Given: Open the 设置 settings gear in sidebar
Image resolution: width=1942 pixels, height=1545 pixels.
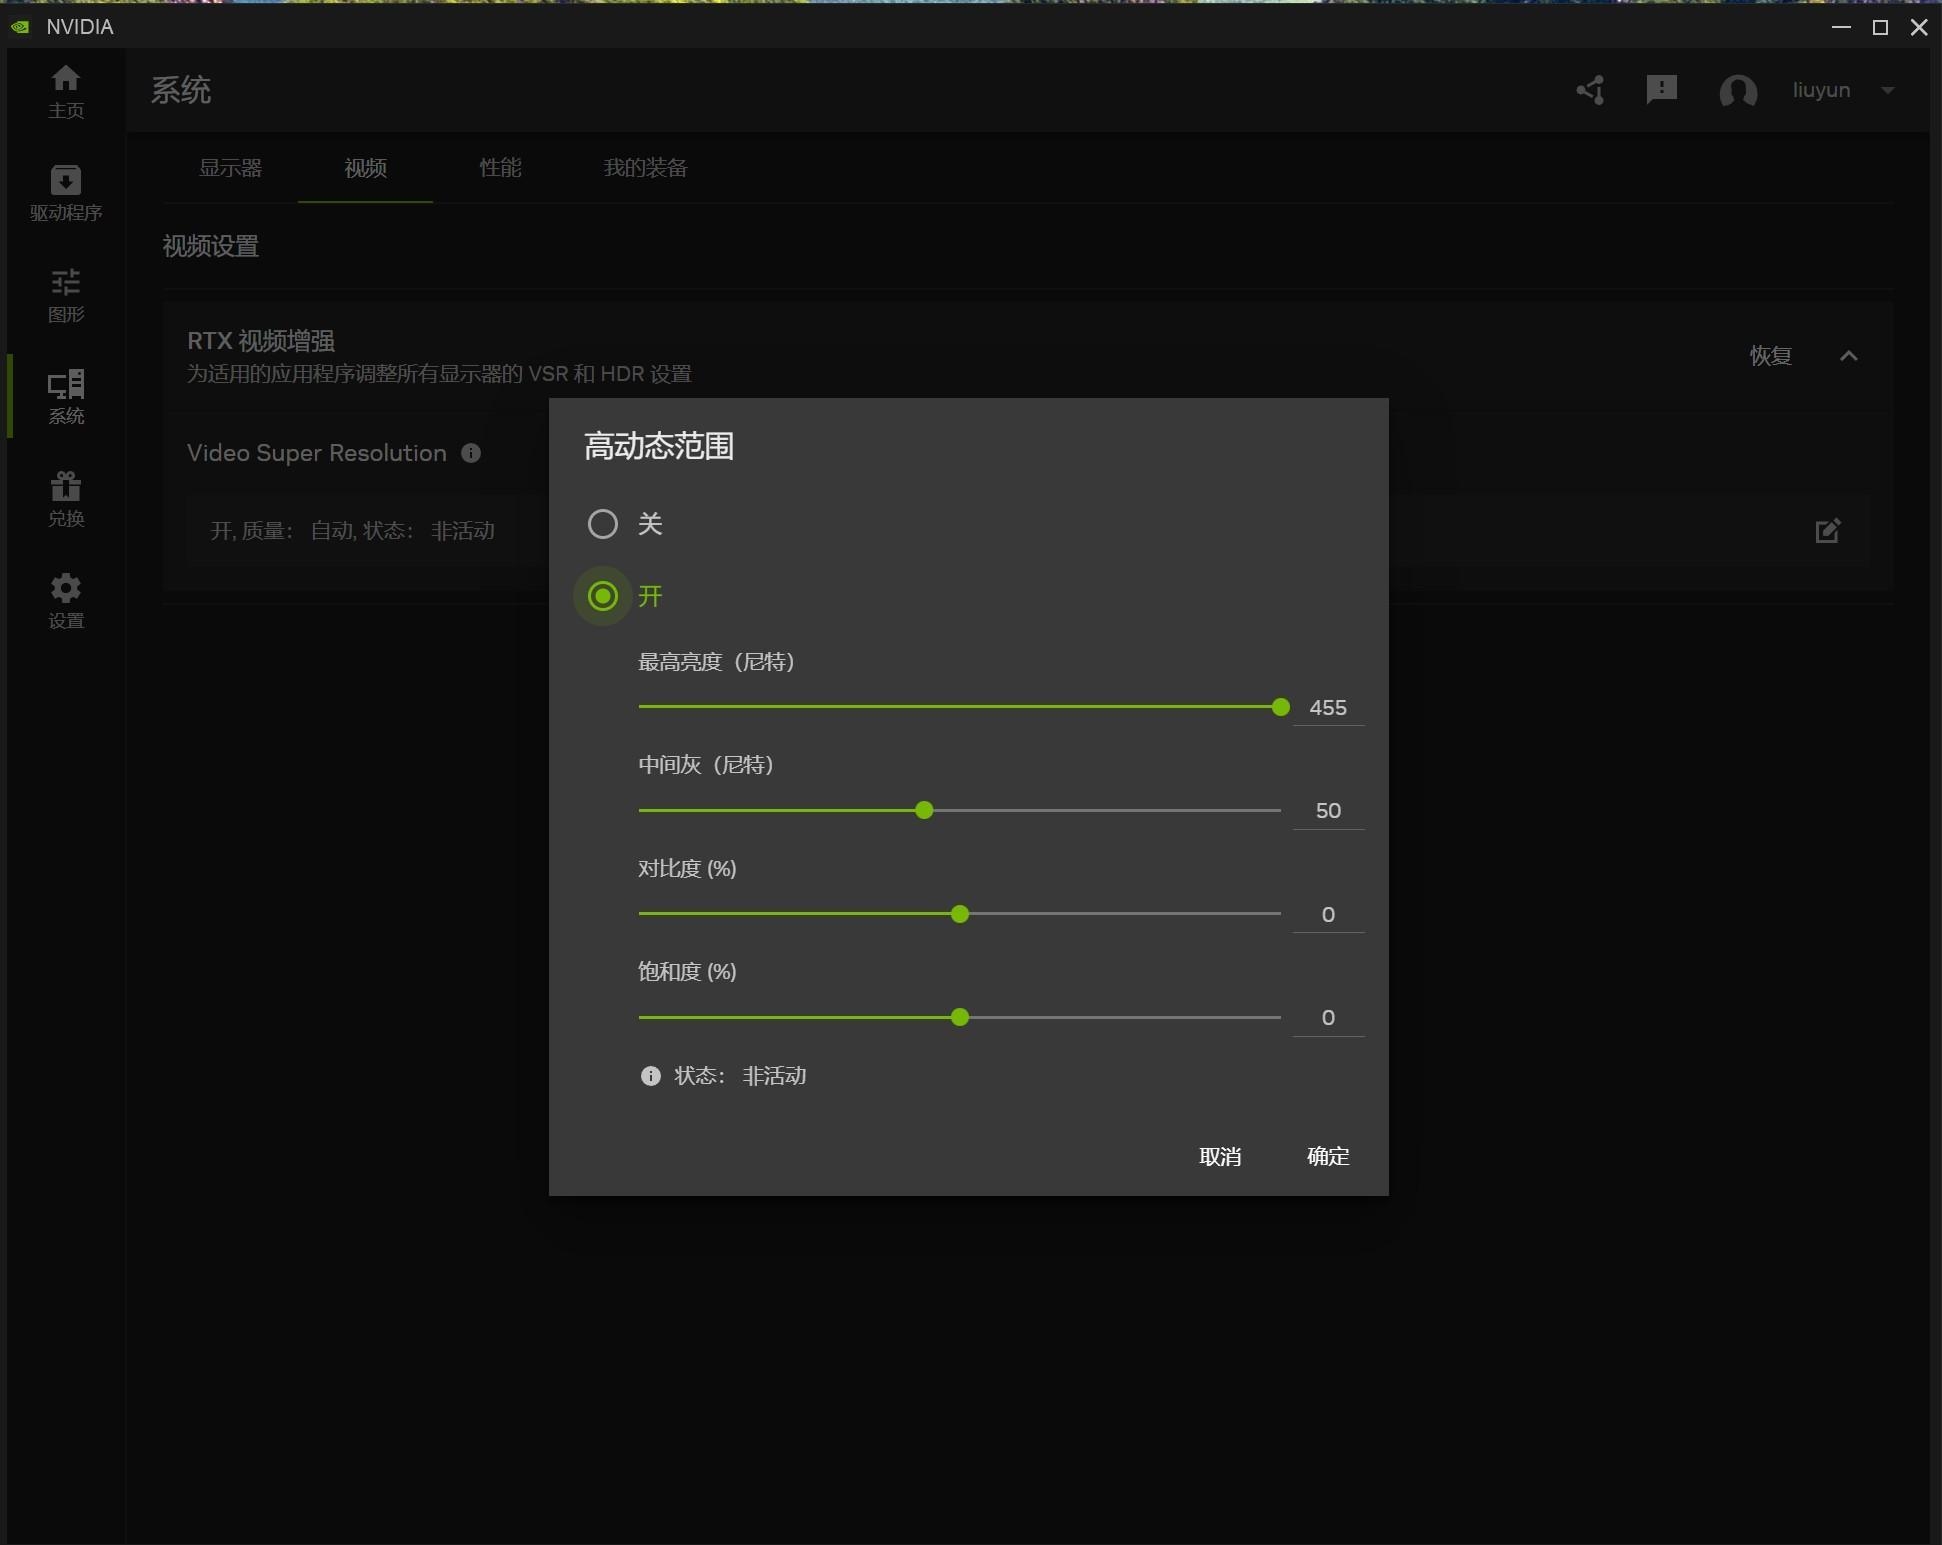Looking at the screenshot, I should (66, 602).
